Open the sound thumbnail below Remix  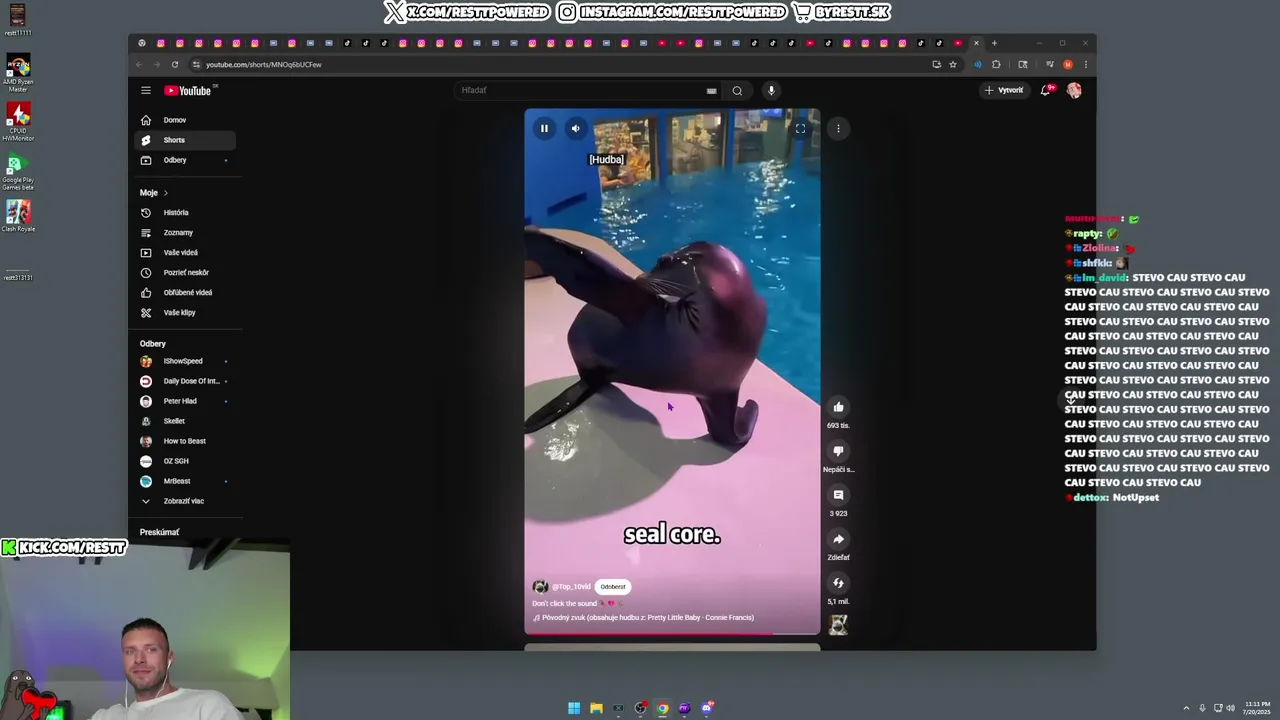(838, 625)
